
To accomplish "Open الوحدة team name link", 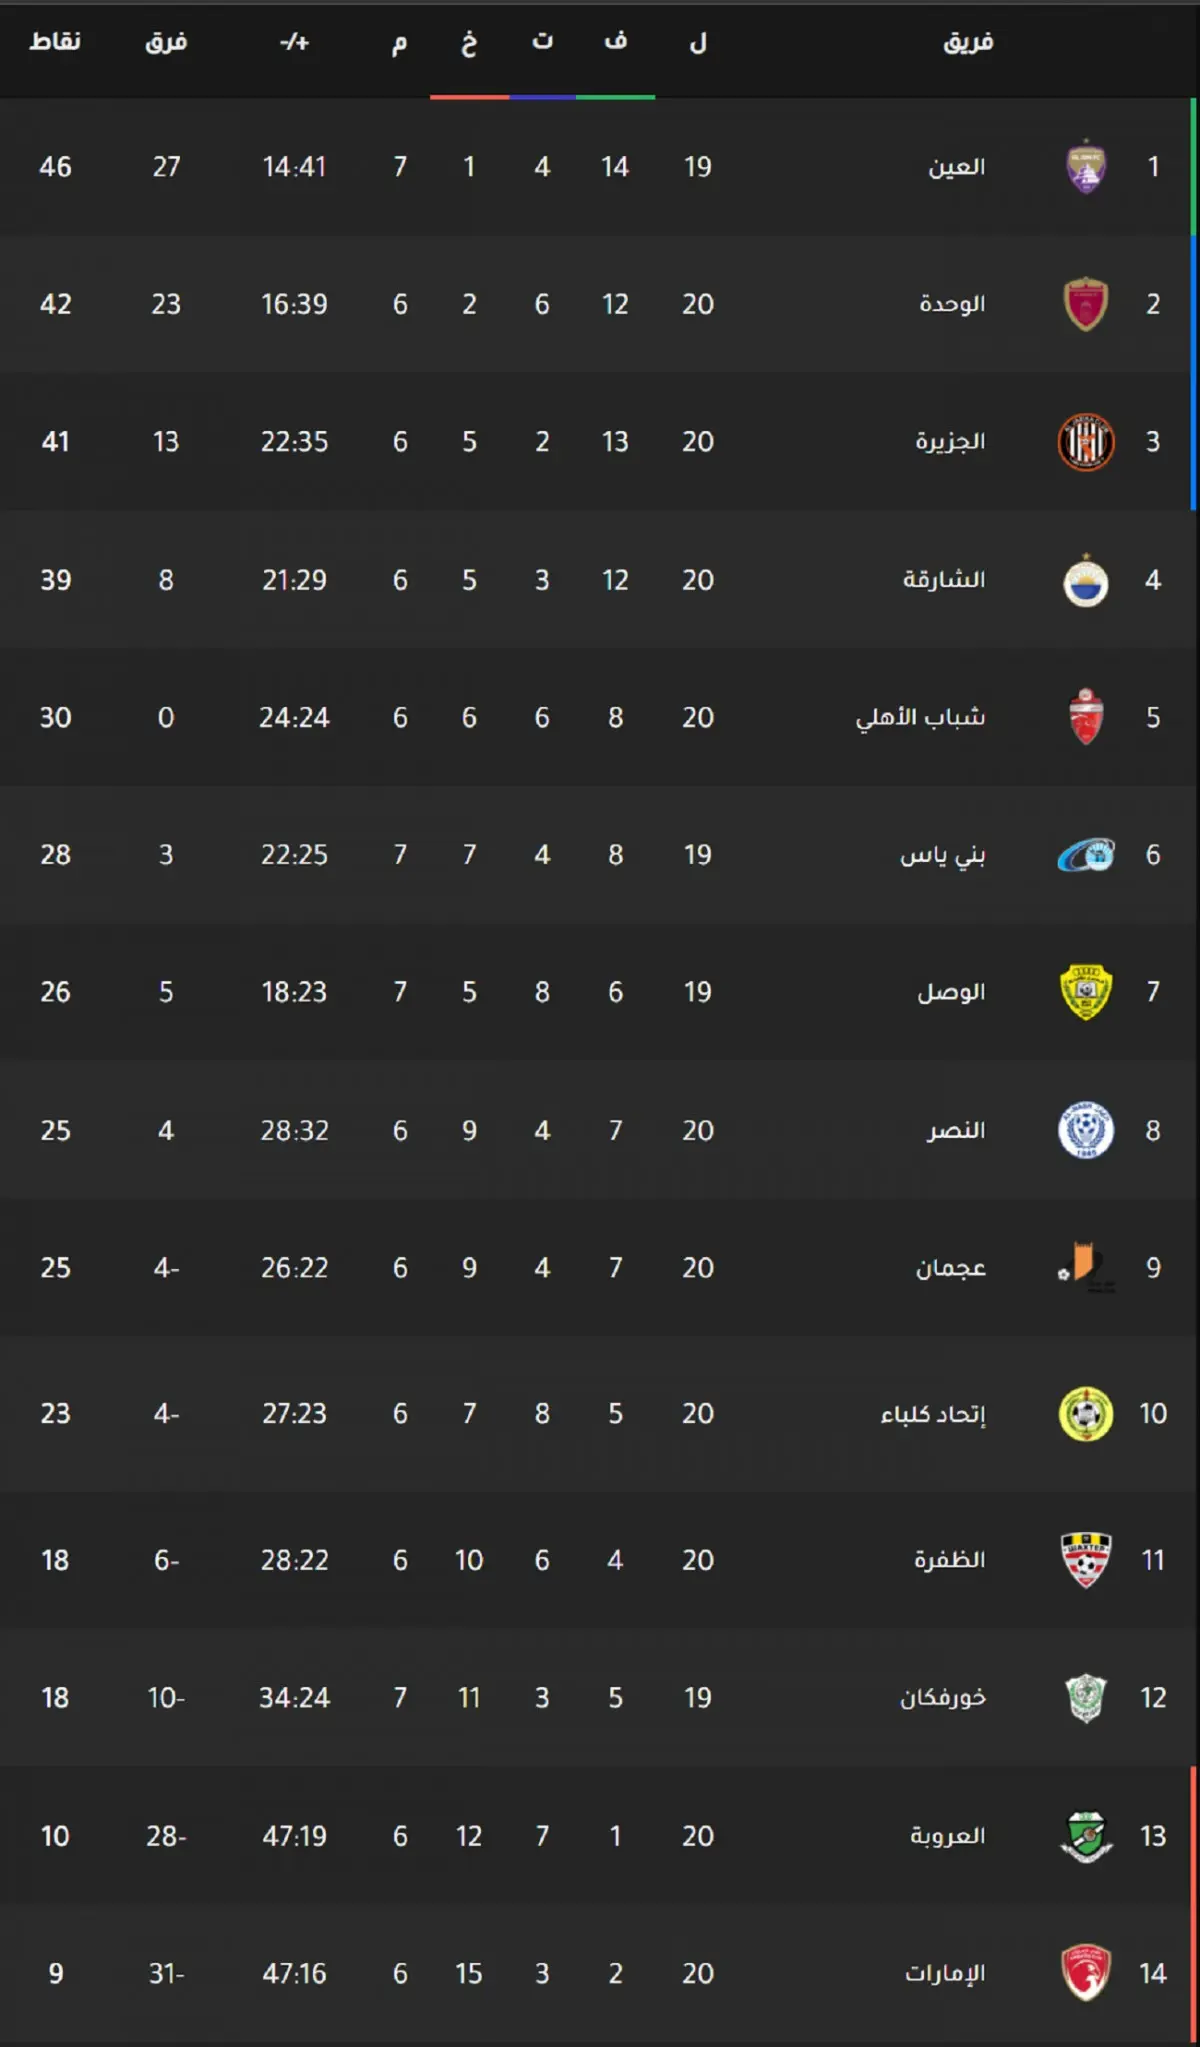I will click(x=952, y=304).
